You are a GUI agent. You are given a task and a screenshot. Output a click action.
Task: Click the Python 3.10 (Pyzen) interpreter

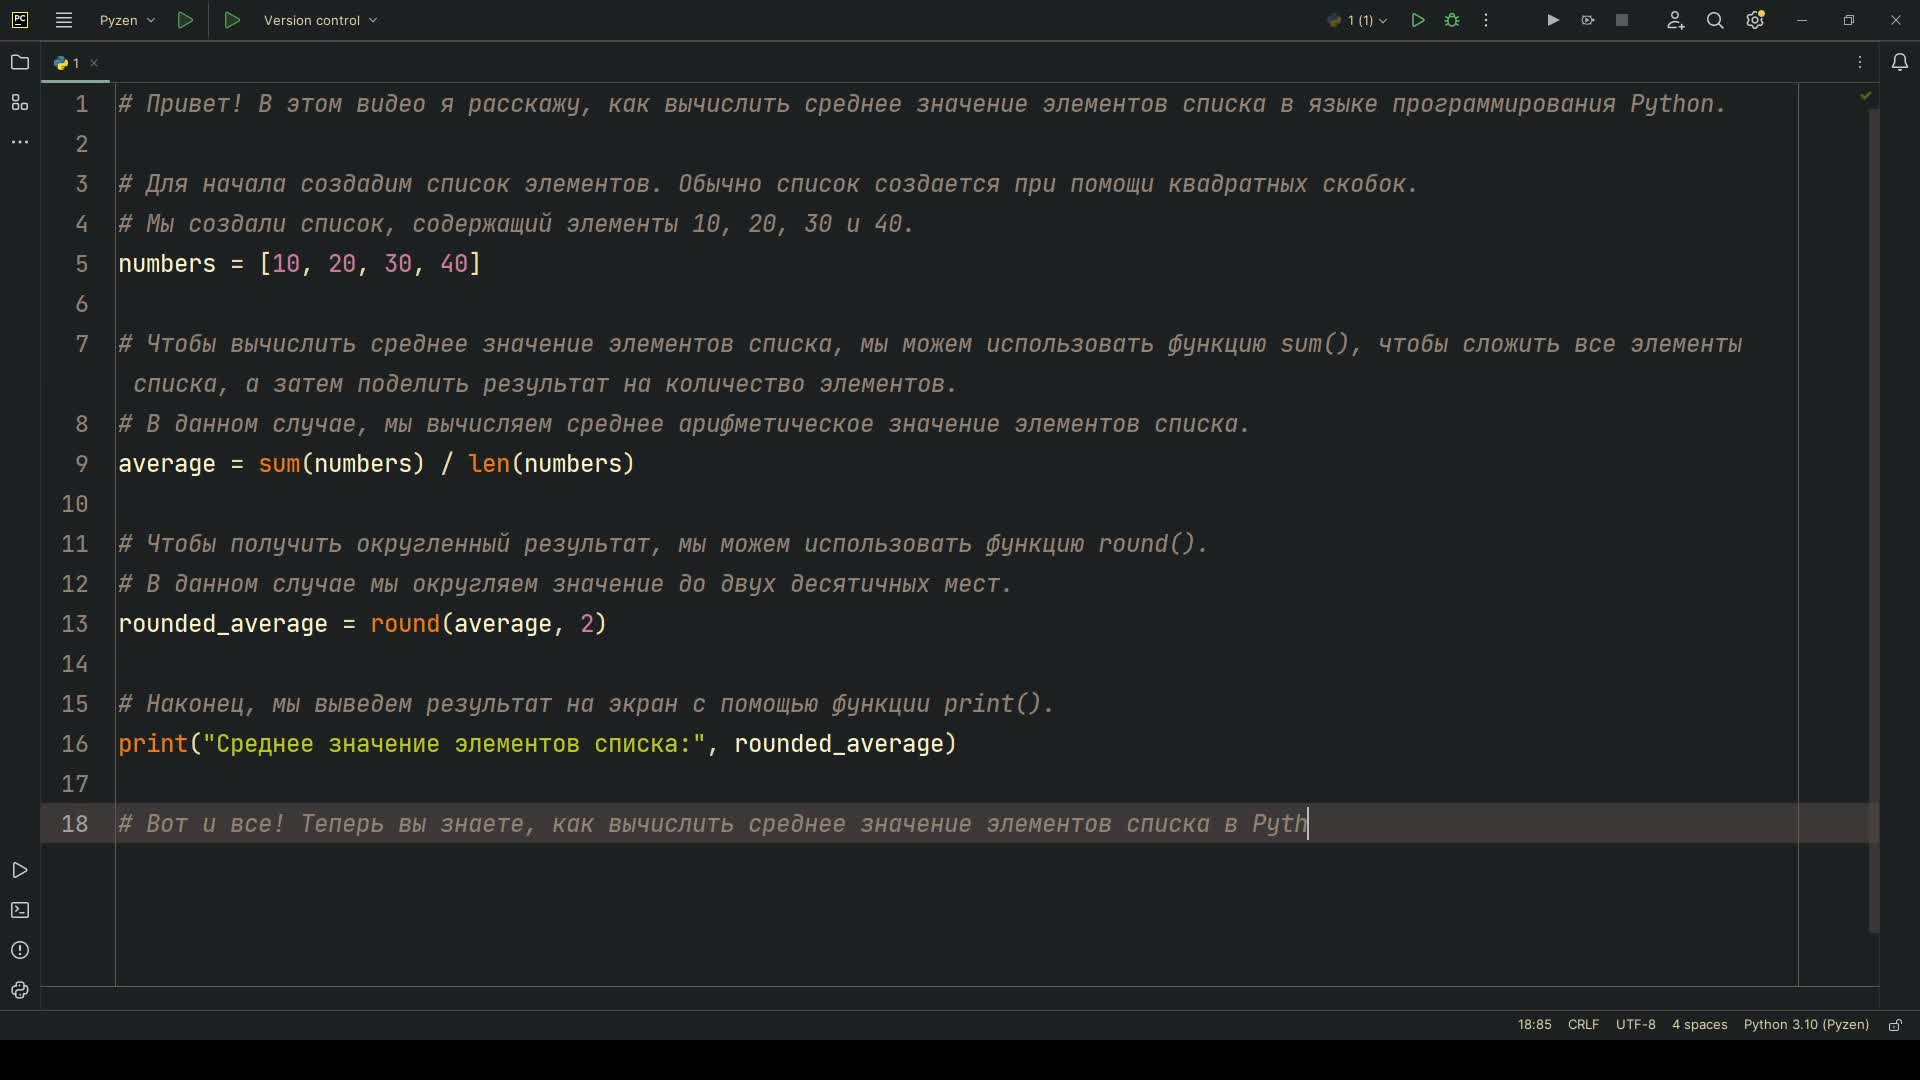click(x=1806, y=1025)
